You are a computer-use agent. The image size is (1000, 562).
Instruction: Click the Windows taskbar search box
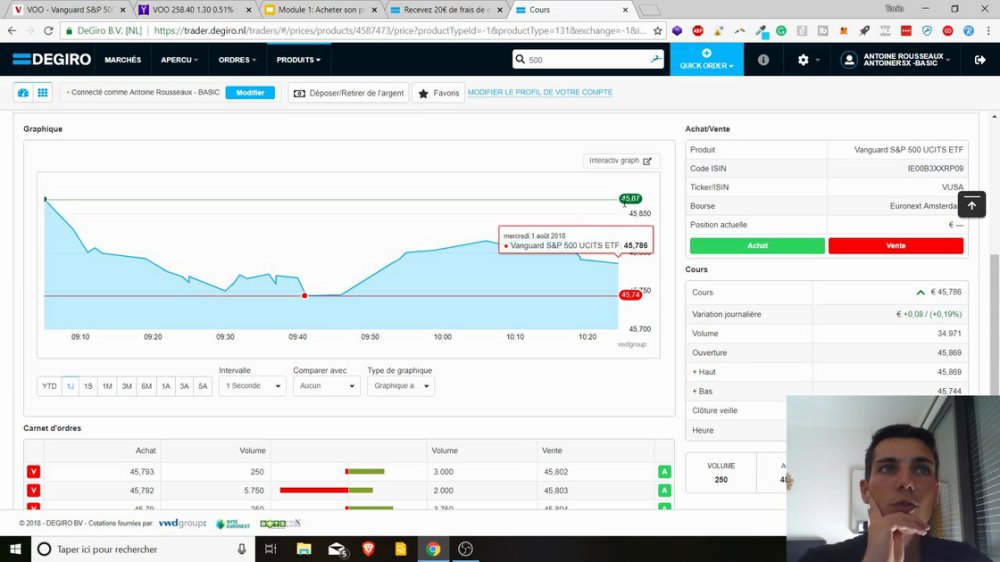143,549
